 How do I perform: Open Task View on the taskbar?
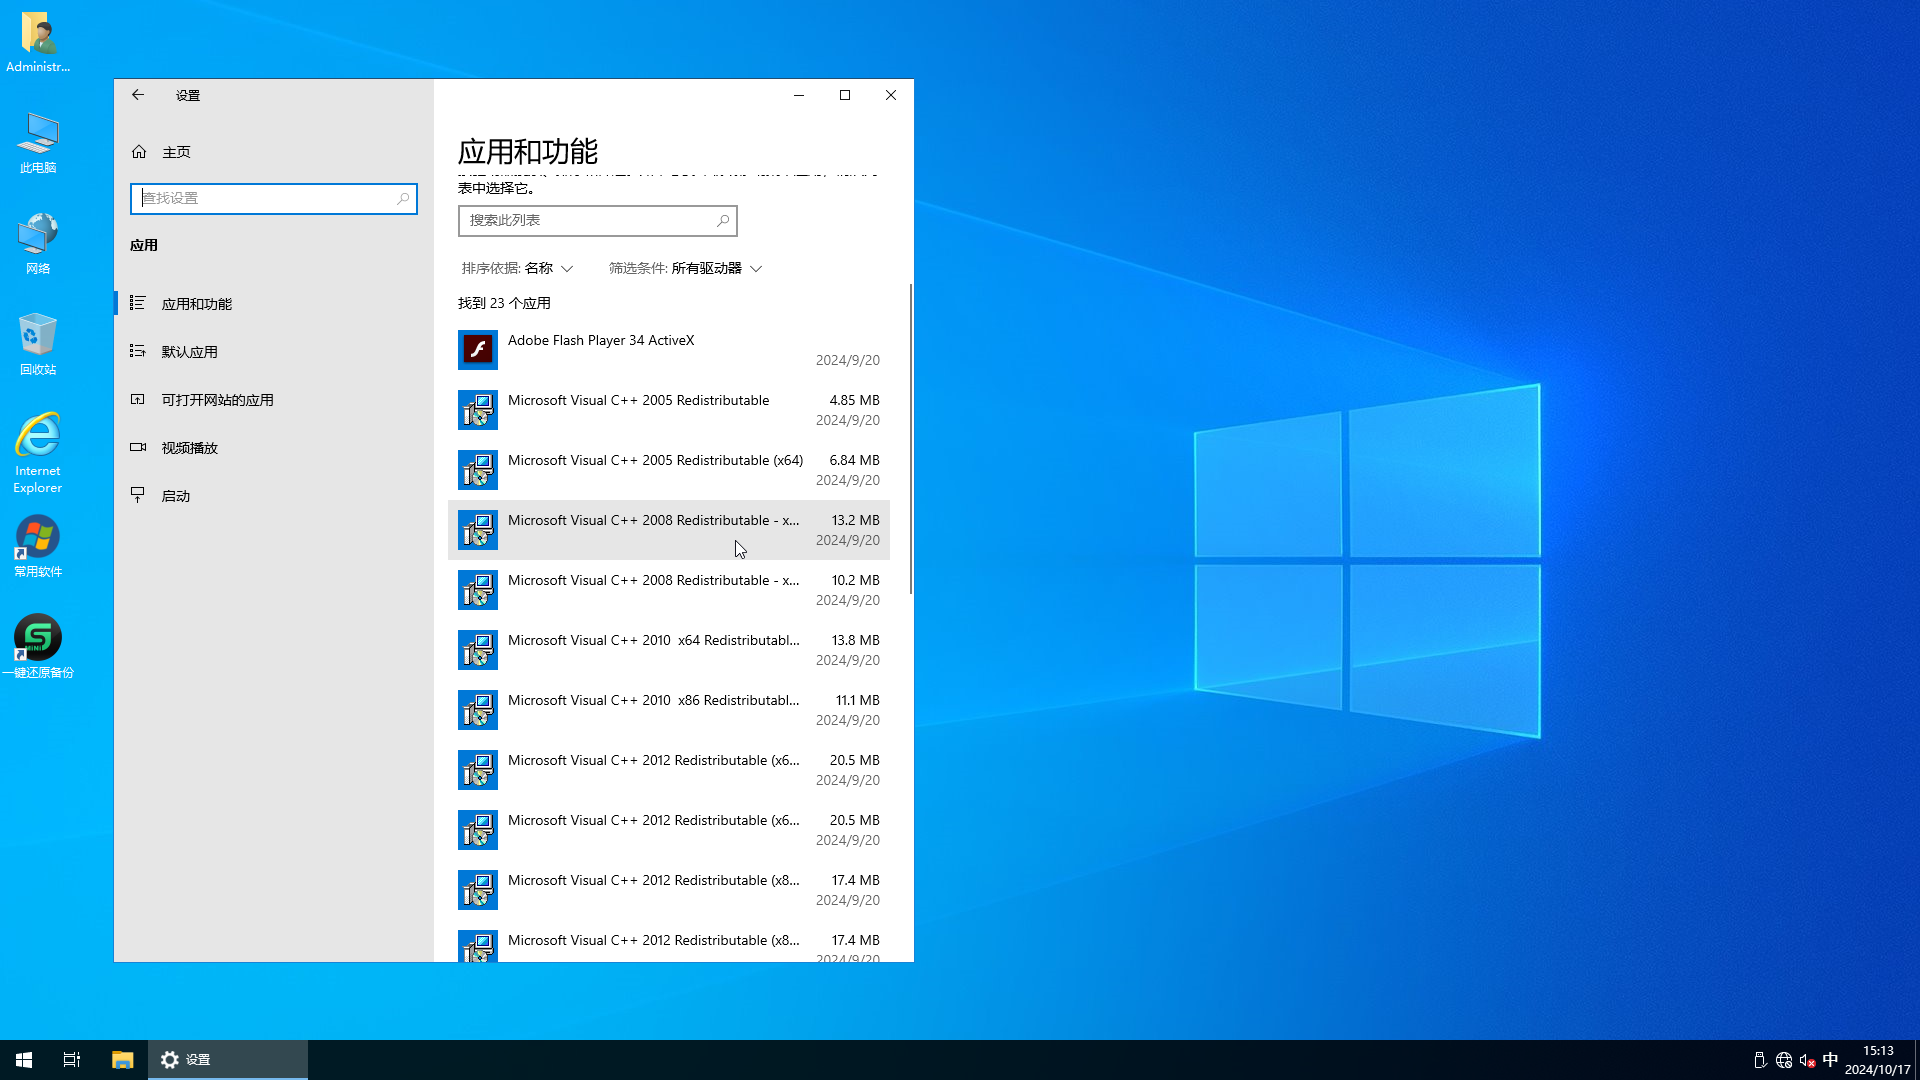pos(72,1060)
